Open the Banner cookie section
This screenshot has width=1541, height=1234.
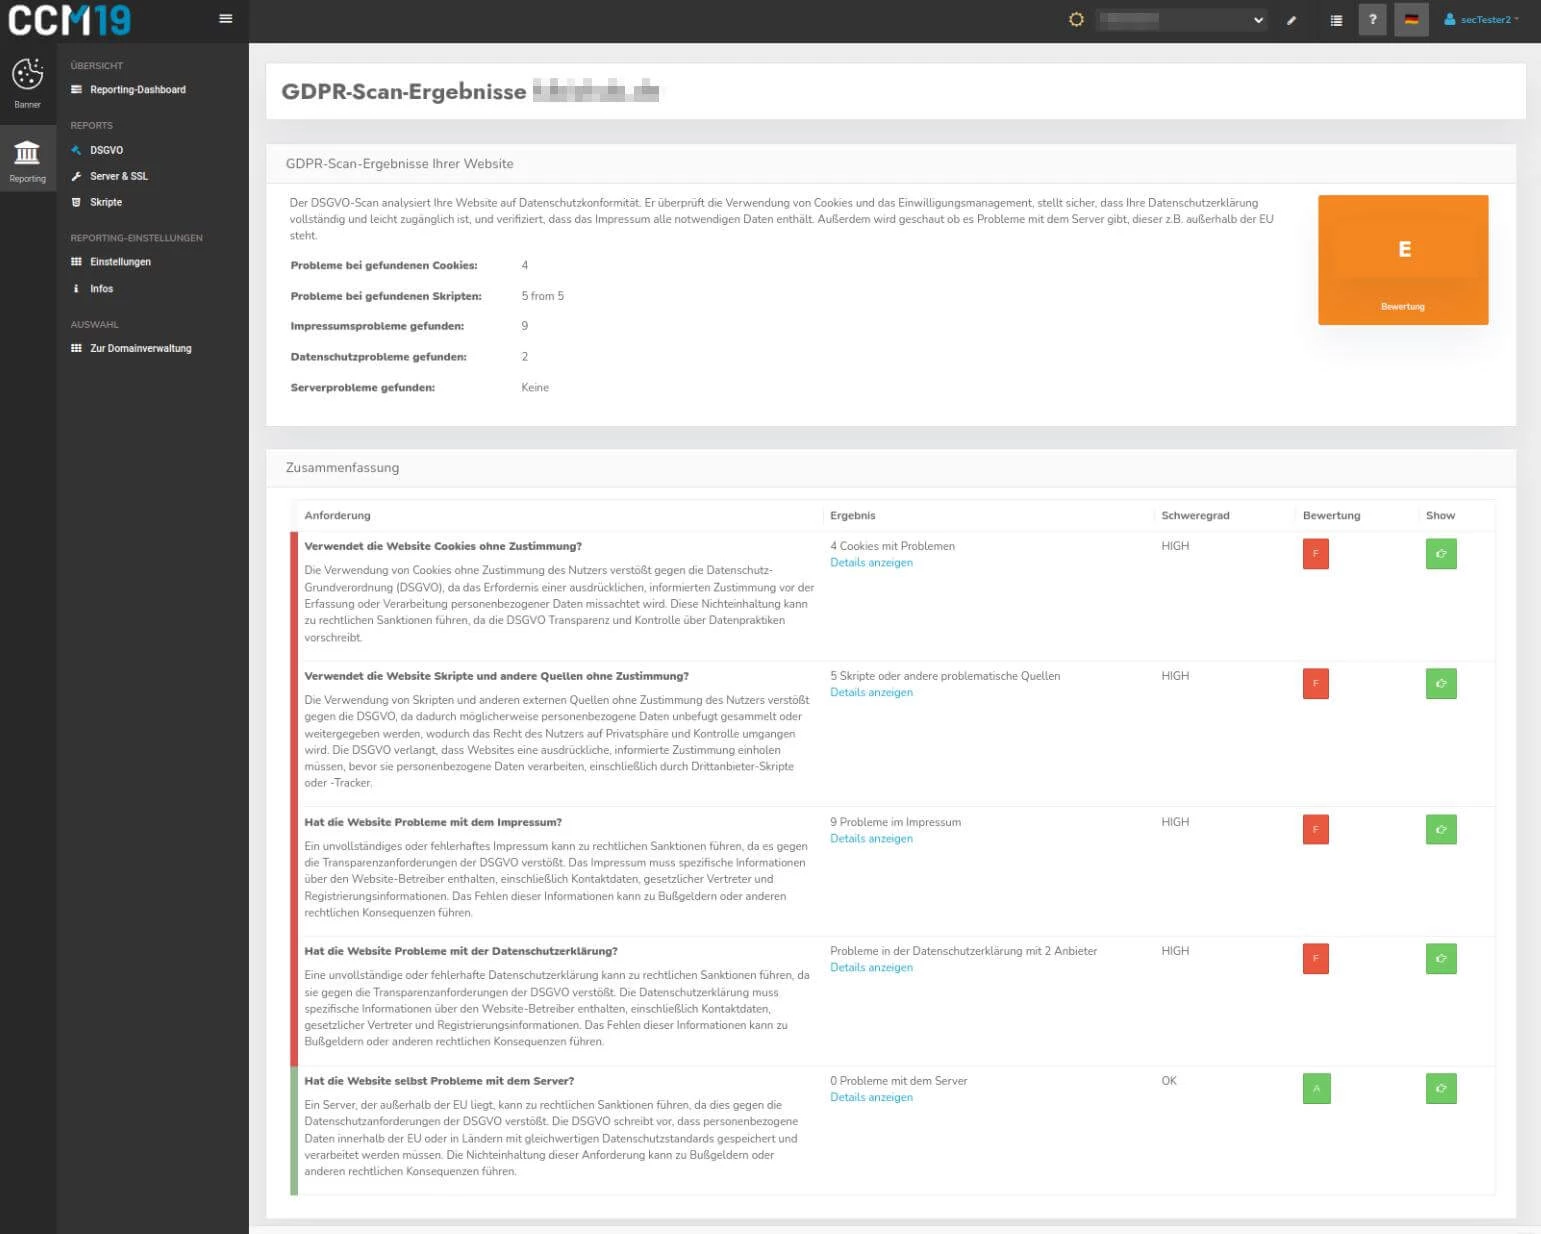click(x=27, y=83)
